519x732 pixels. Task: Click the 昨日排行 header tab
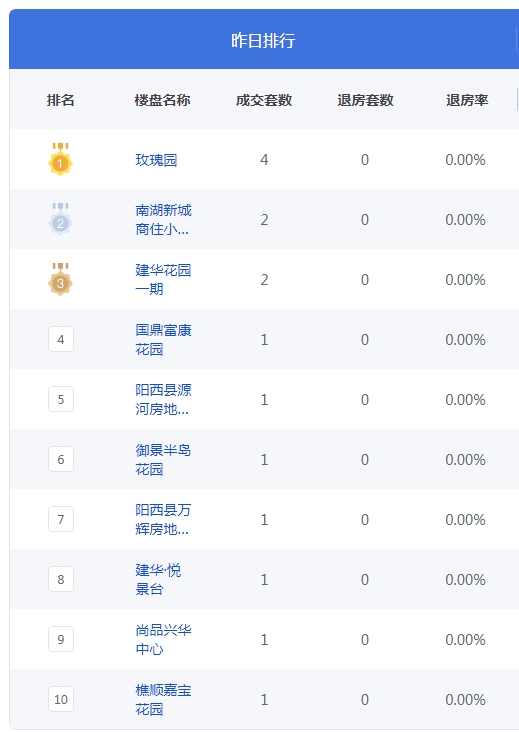[x=263, y=40]
